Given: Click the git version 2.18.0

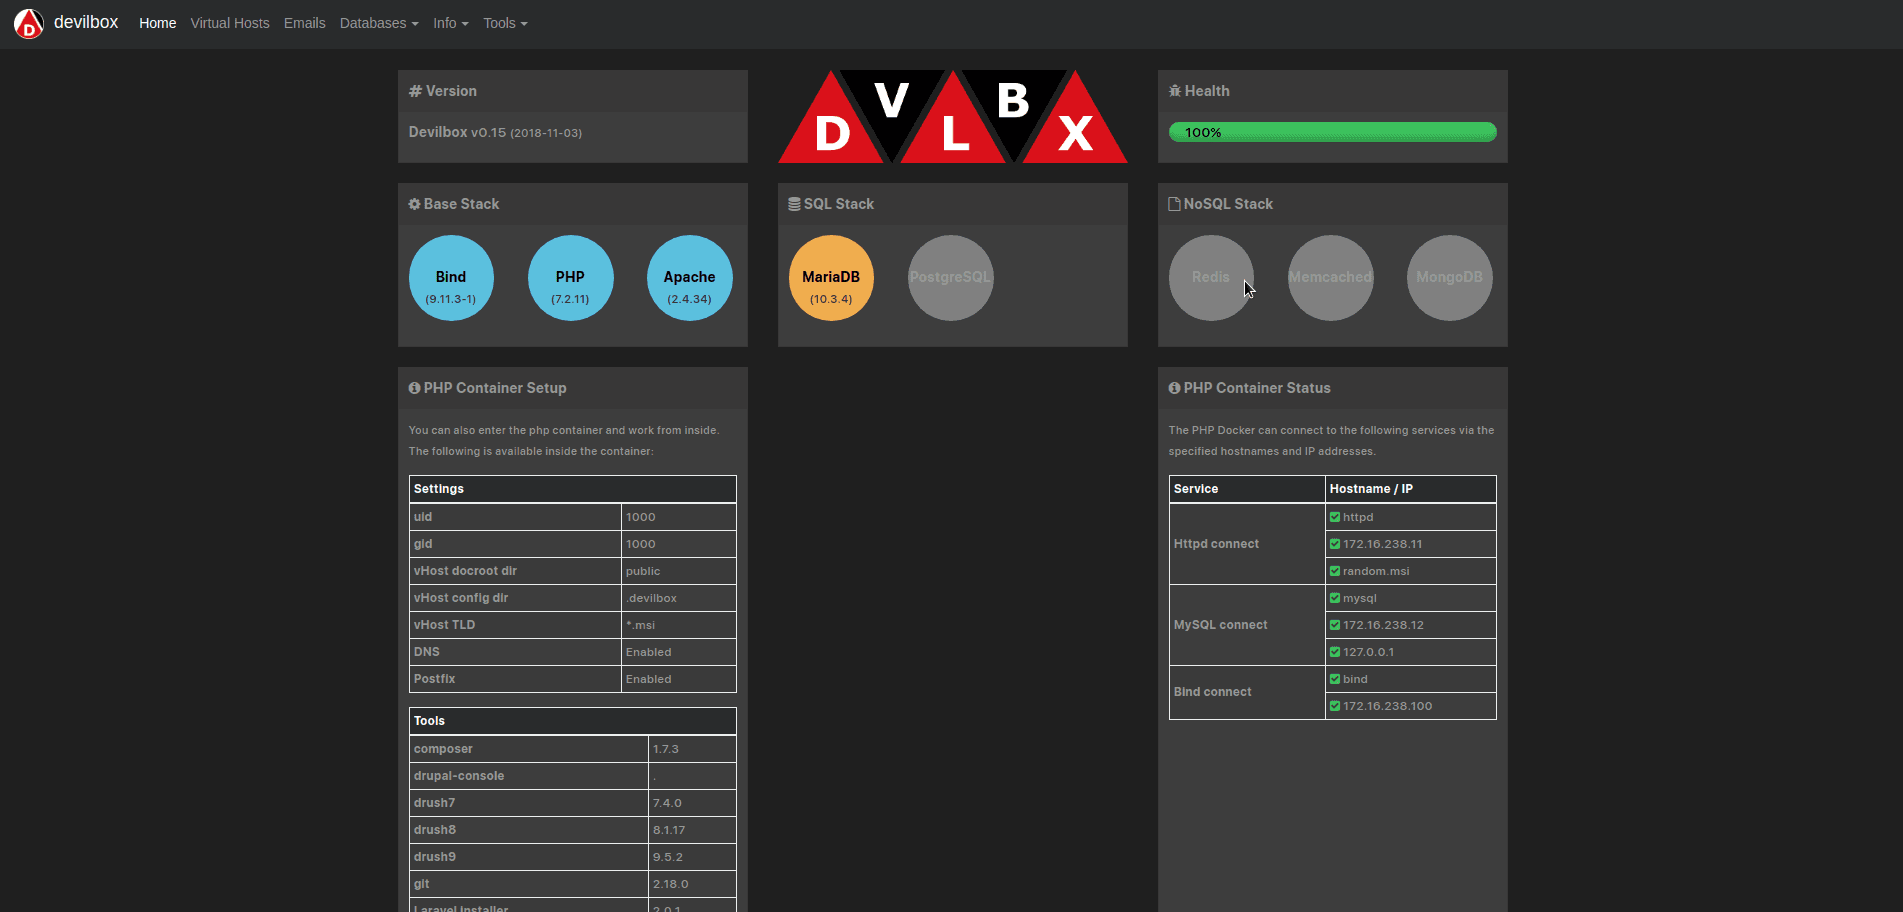Looking at the screenshot, I should coord(670,884).
